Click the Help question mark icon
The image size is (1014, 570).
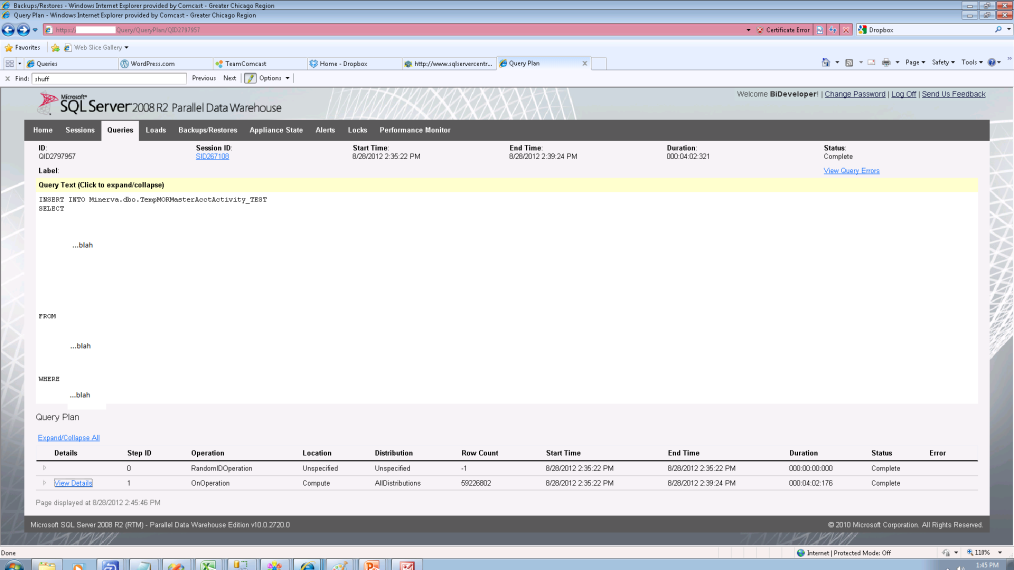point(992,63)
